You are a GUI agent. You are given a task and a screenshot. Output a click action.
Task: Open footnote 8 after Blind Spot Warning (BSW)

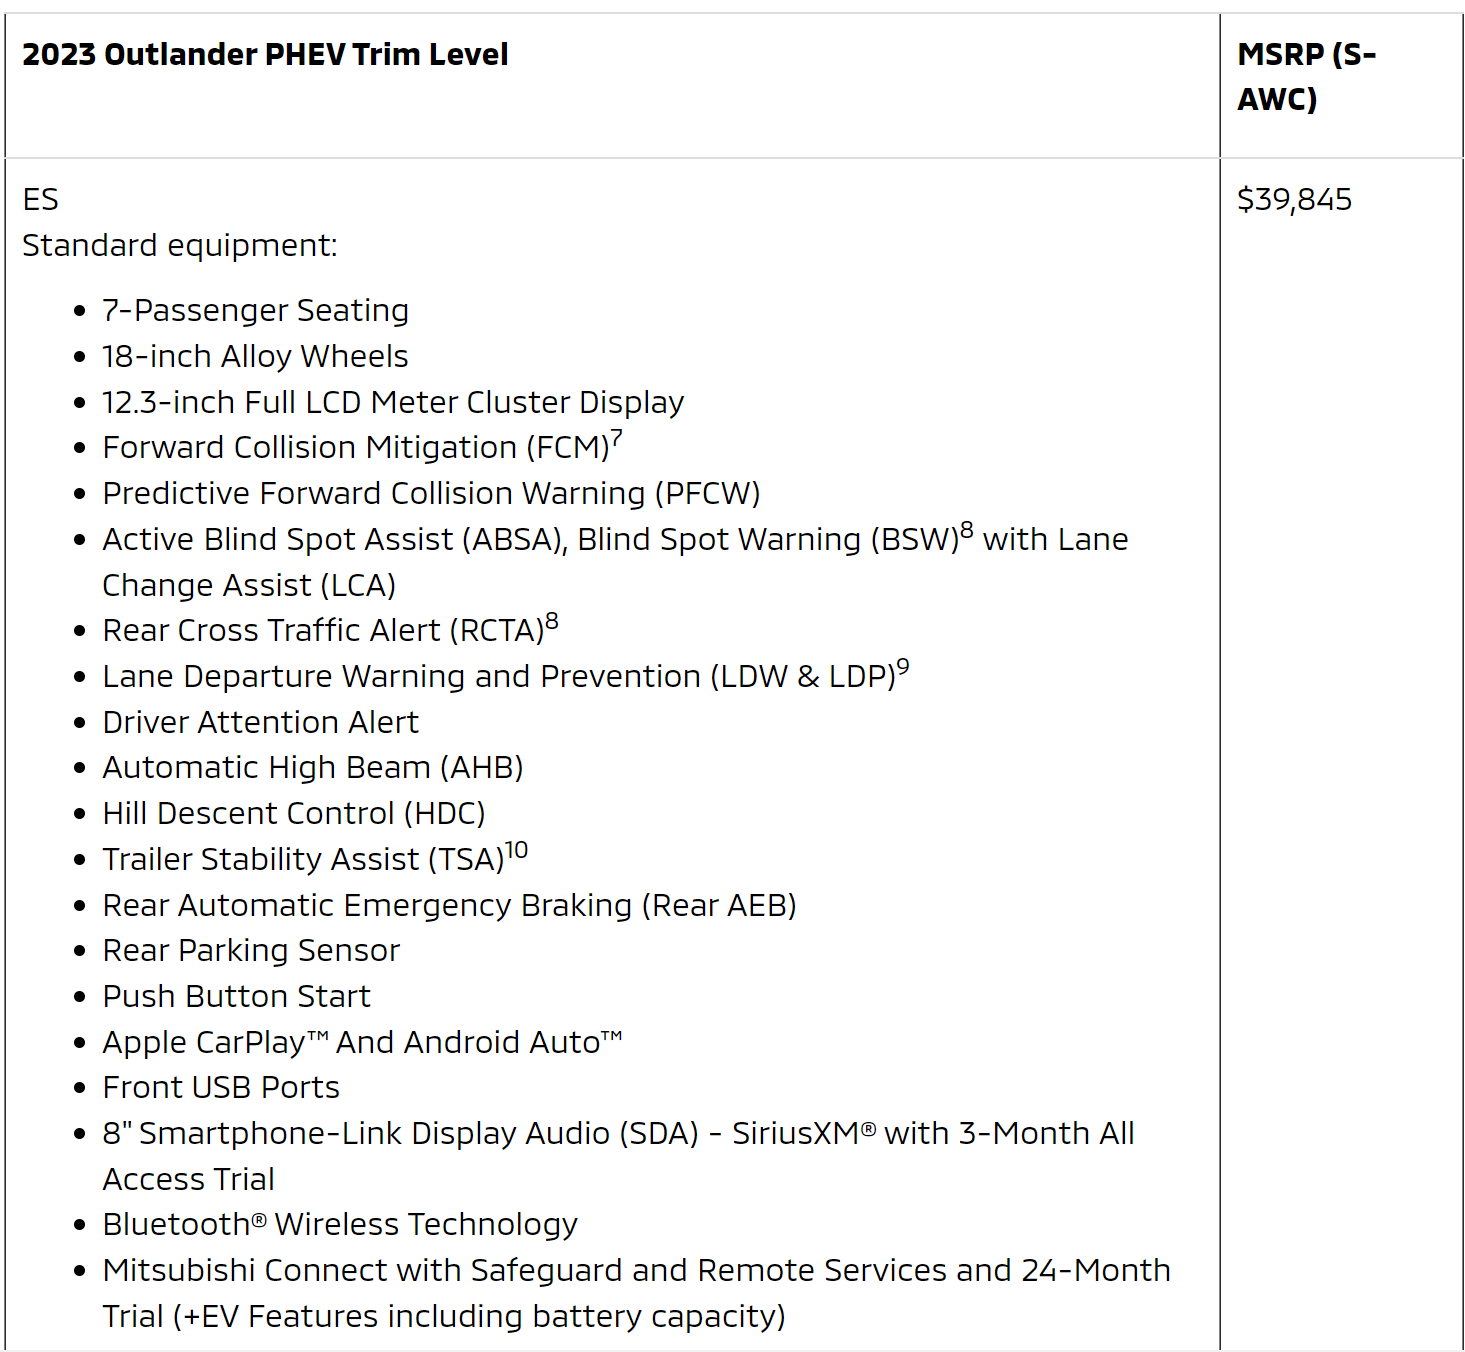(967, 530)
